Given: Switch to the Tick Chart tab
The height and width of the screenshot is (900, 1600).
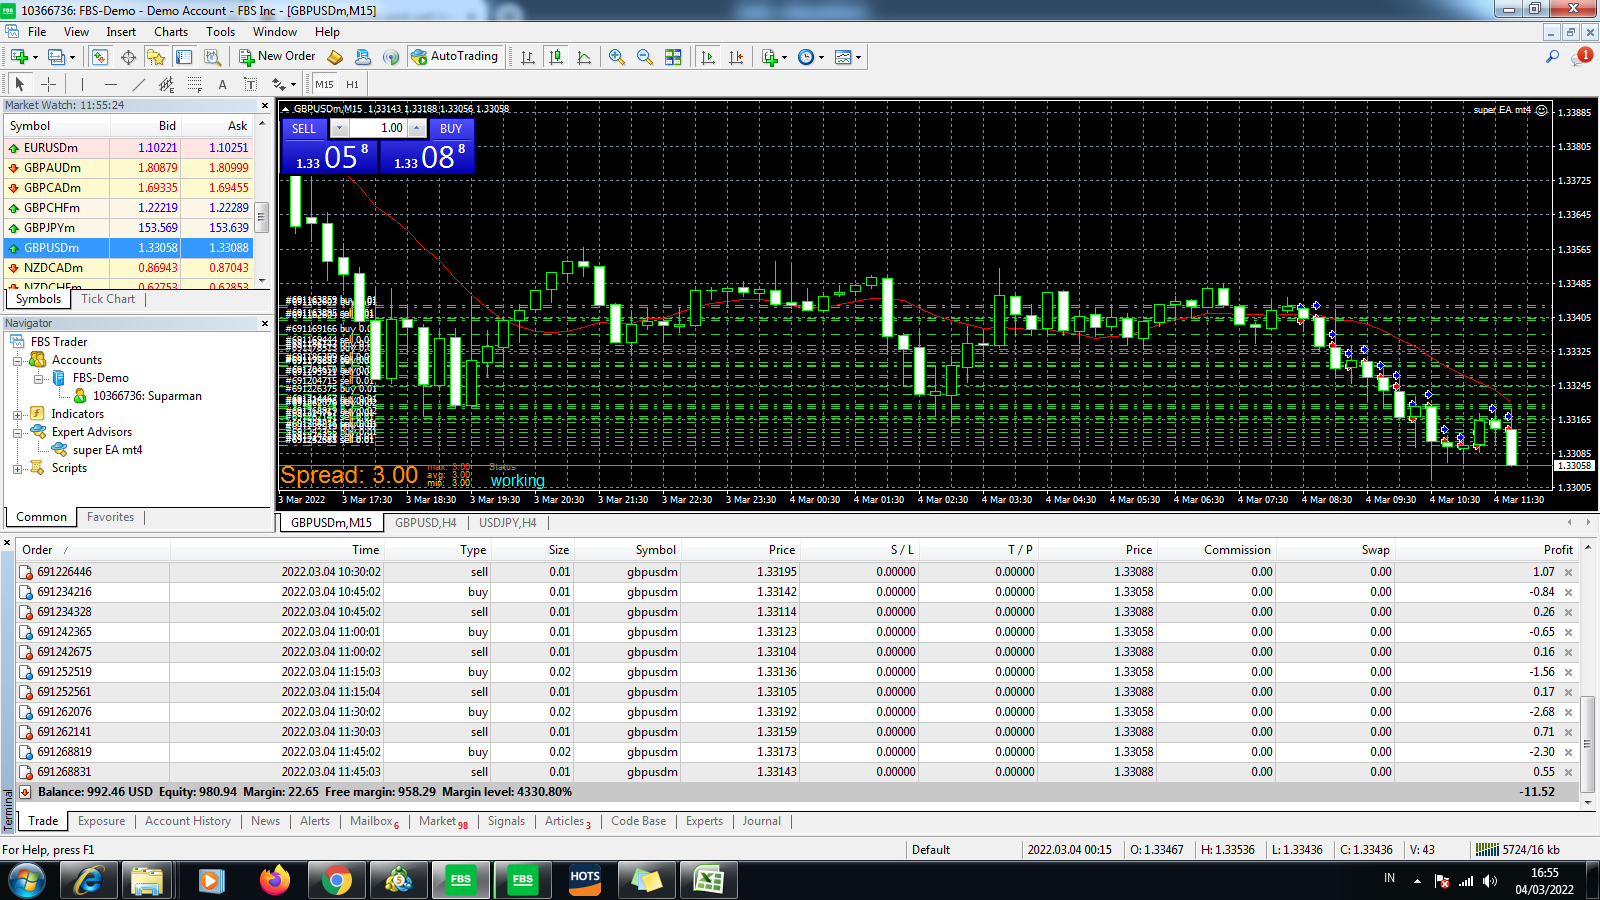Looking at the screenshot, I should 108,299.
